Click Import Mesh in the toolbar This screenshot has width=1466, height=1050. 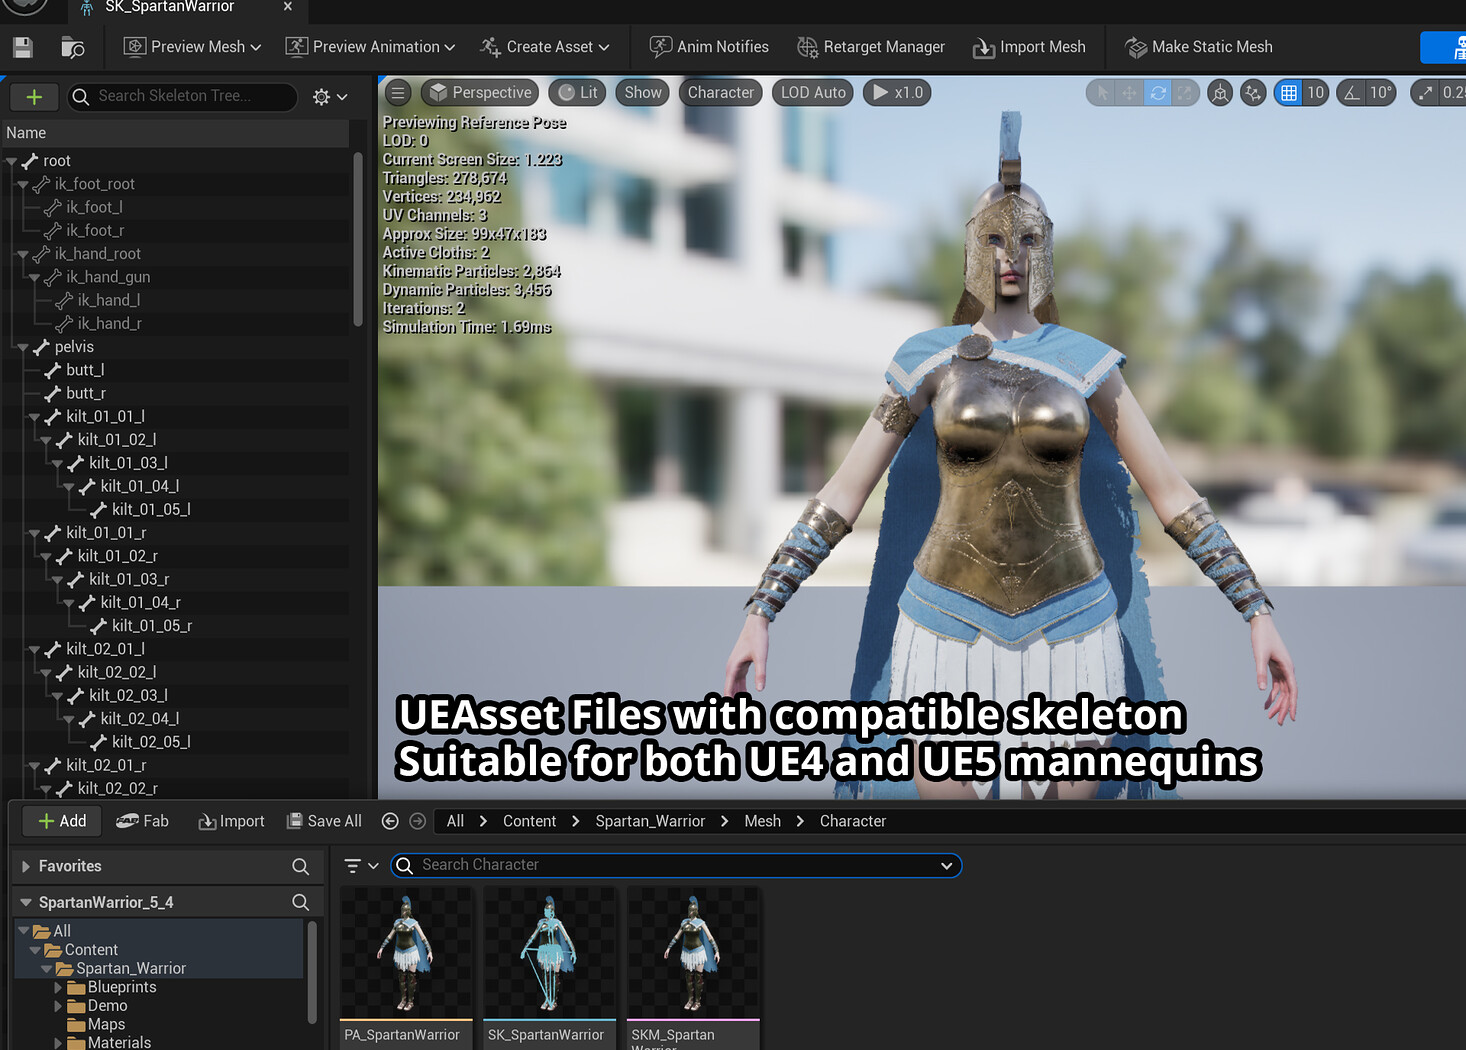pyautogui.click(x=1029, y=47)
